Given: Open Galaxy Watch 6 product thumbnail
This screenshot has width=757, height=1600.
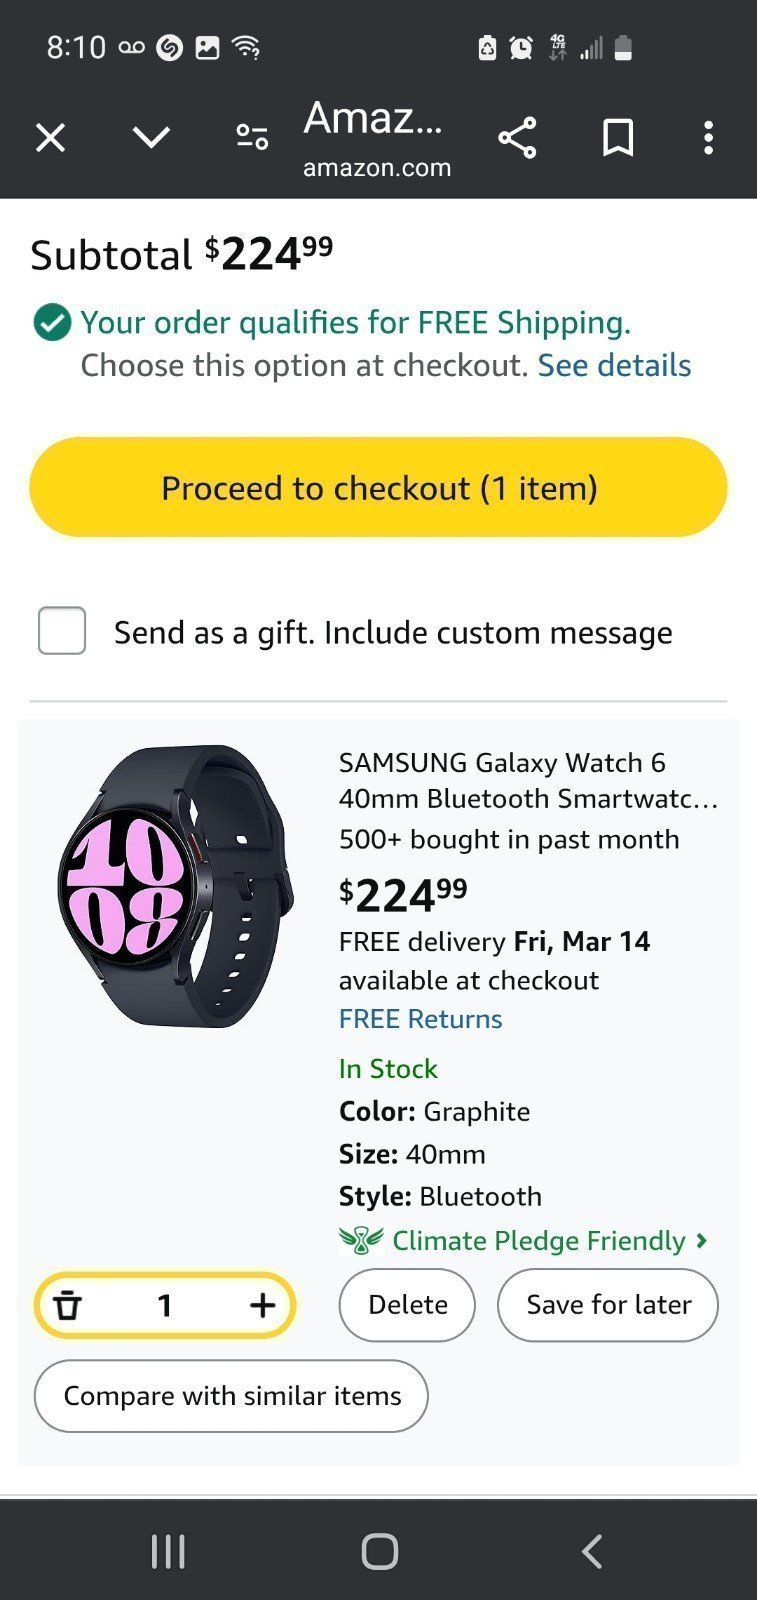Looking at the screenshot, I should pos(176,886).
